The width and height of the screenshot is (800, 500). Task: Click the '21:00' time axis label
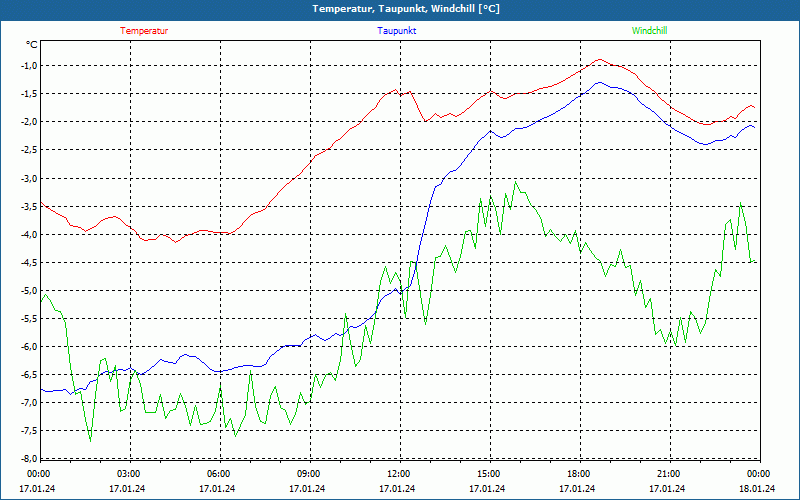(667, 474)
